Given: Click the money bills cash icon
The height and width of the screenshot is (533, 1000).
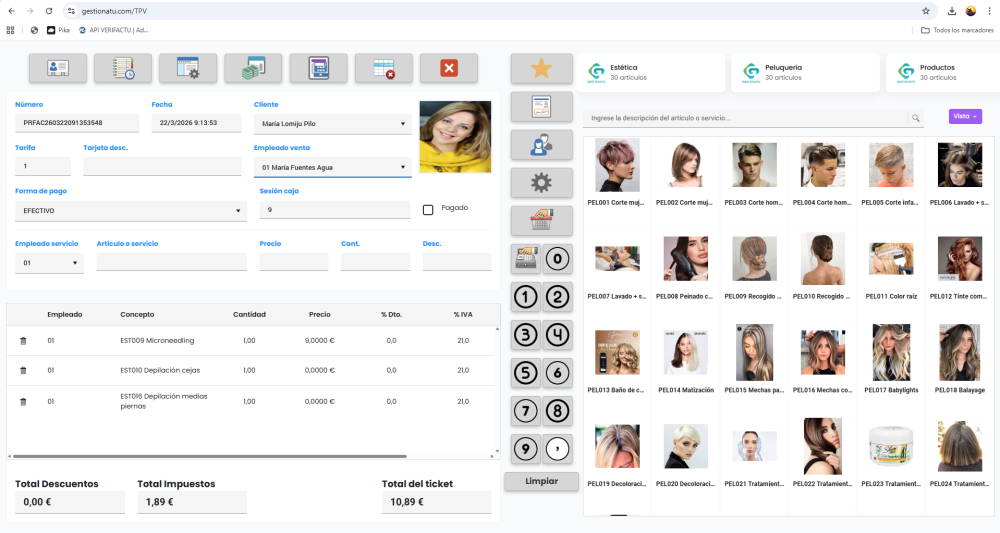Looking at the screenshot, I should pyautogui.click(x=252, y=68).
